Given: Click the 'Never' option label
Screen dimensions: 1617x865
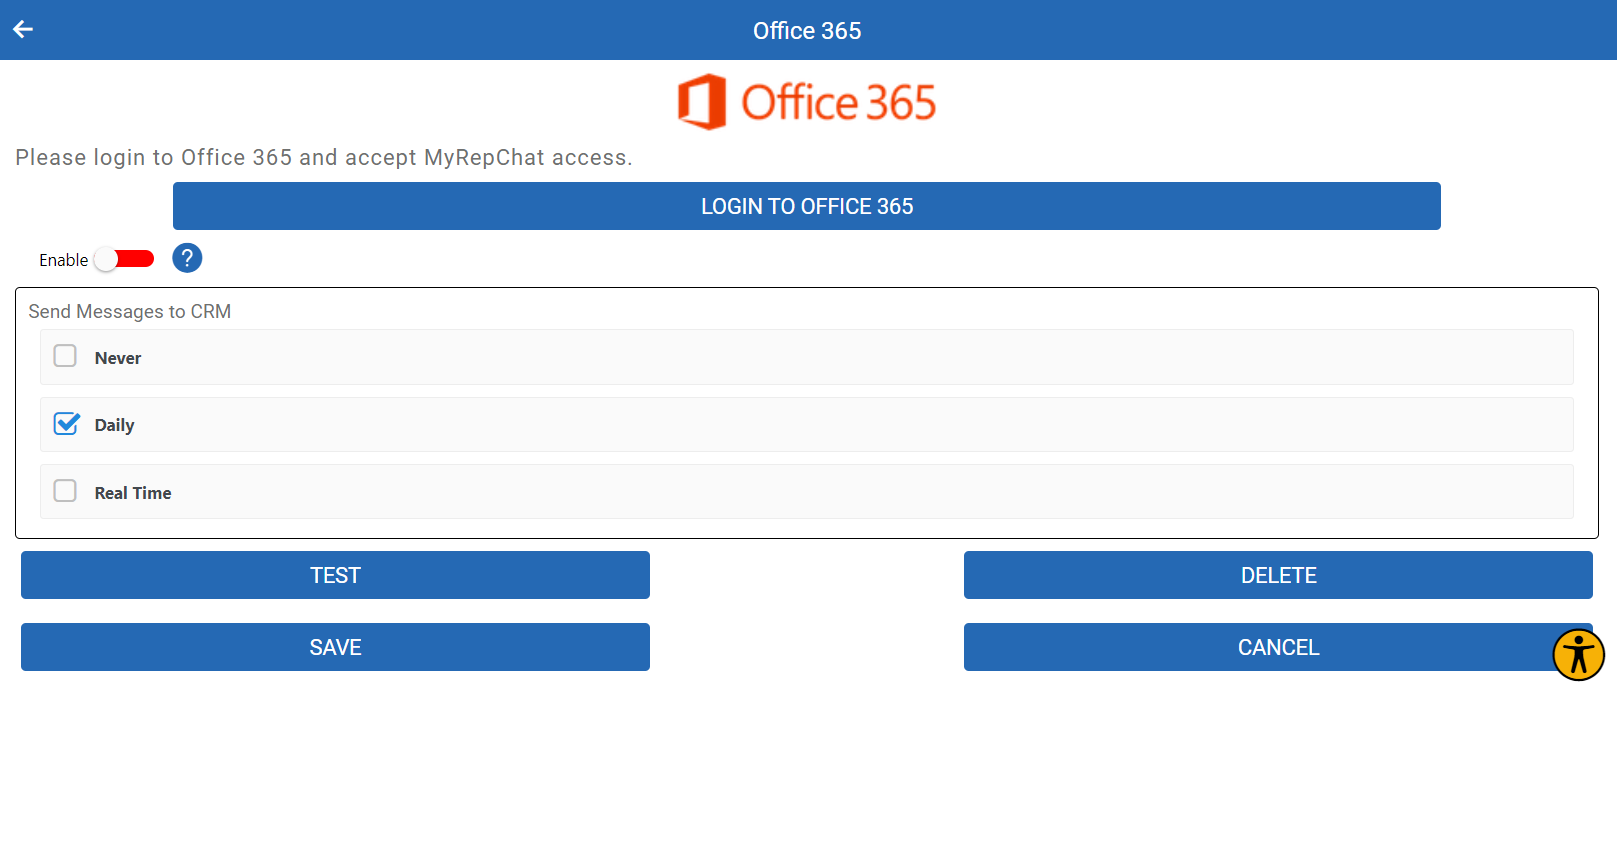Looking at the screenshot, I should click(118, 358).
